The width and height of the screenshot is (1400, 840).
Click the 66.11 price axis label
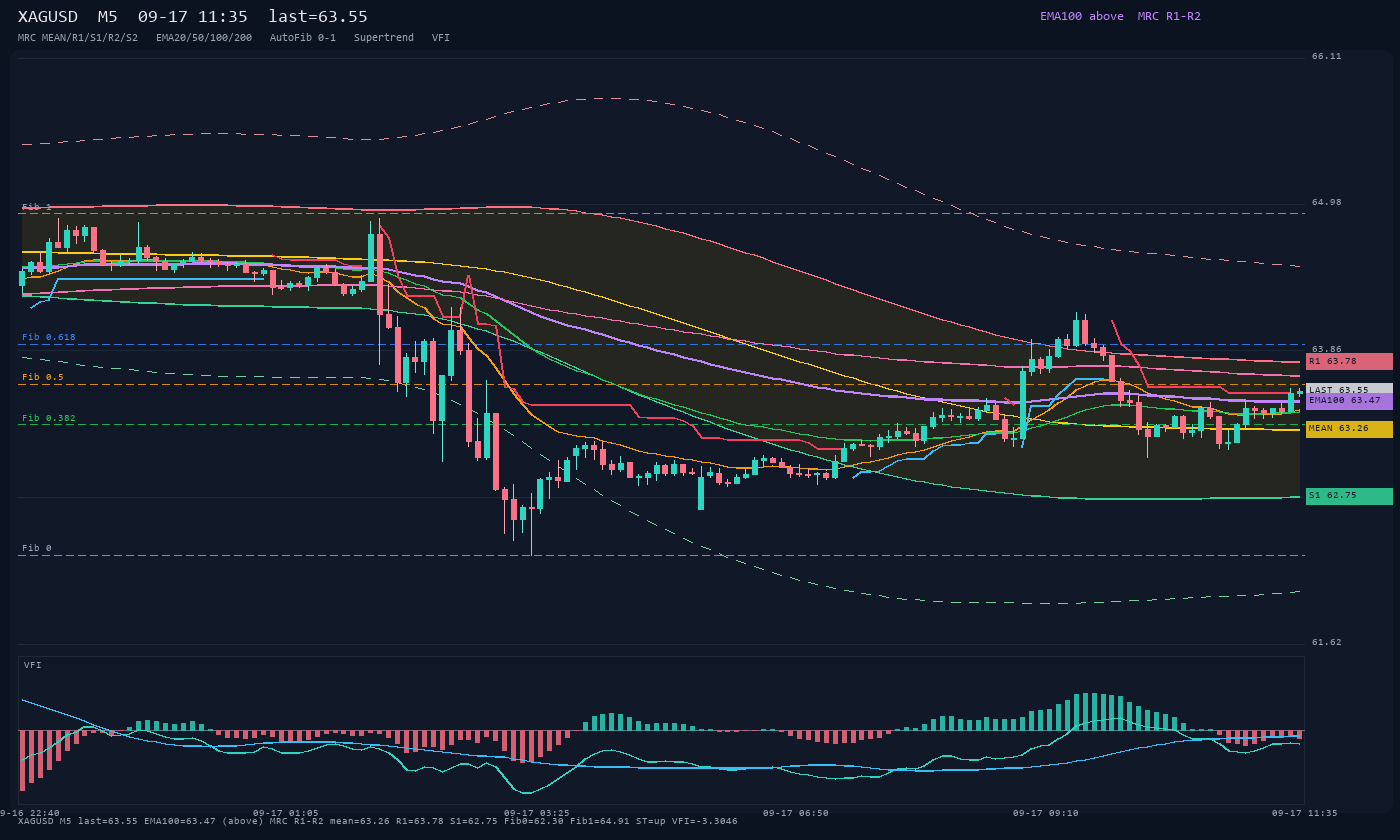pyautogui.click(x=1327, y=57)
